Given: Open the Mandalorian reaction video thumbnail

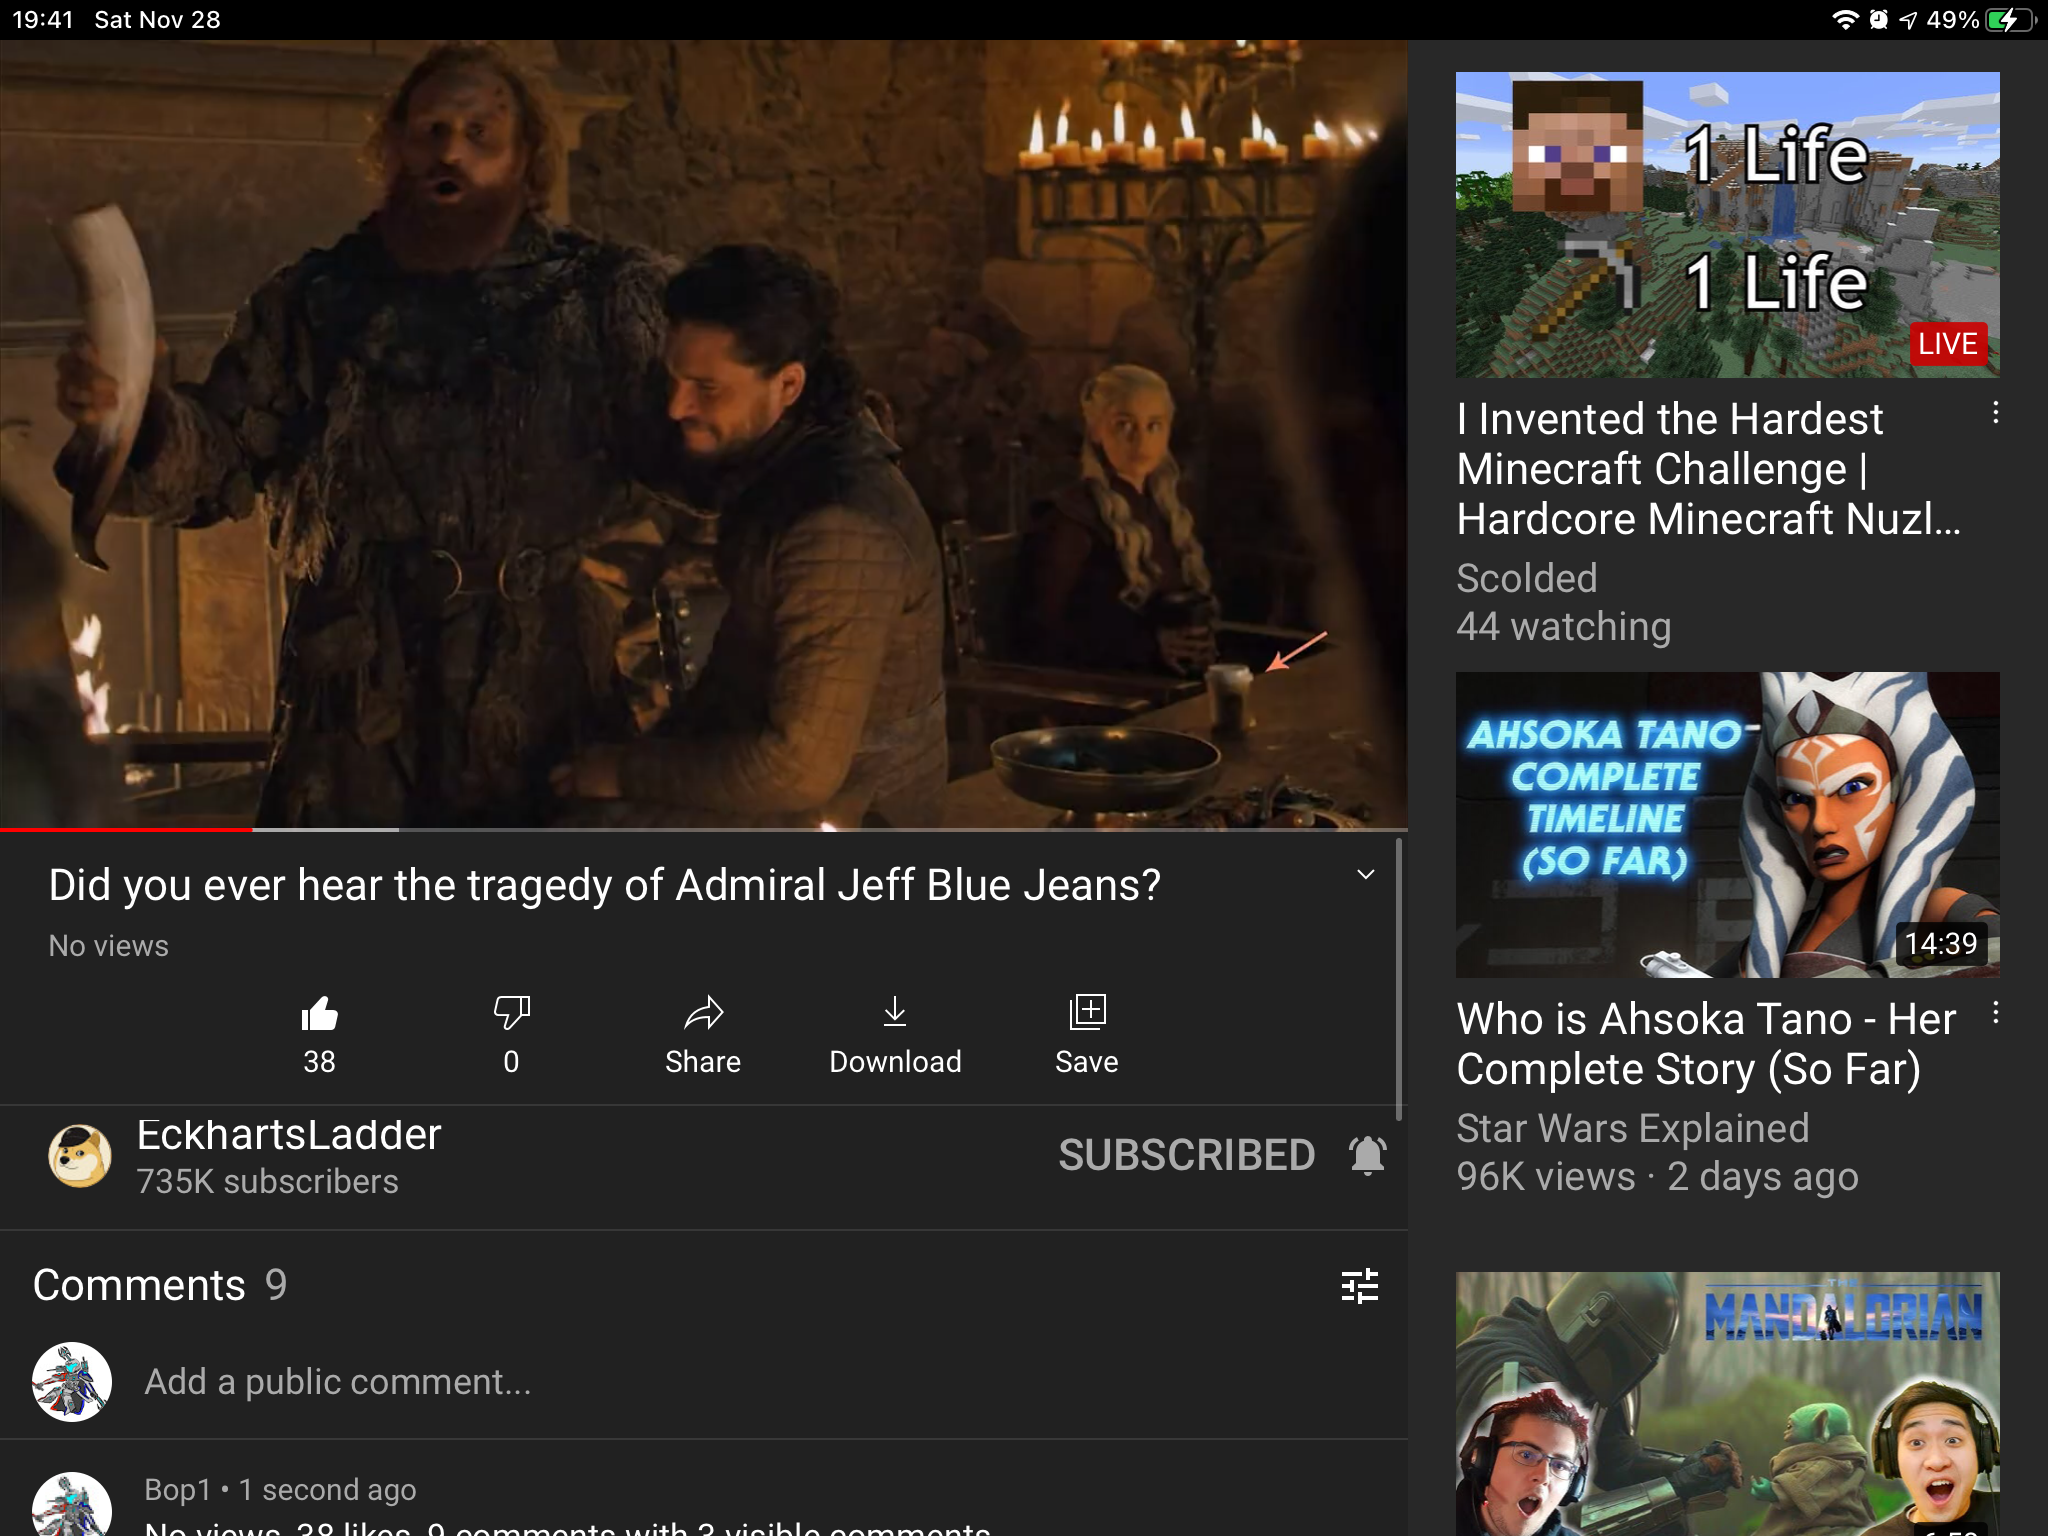Looking at the screenshot, I should (x=1728, y=1404).
